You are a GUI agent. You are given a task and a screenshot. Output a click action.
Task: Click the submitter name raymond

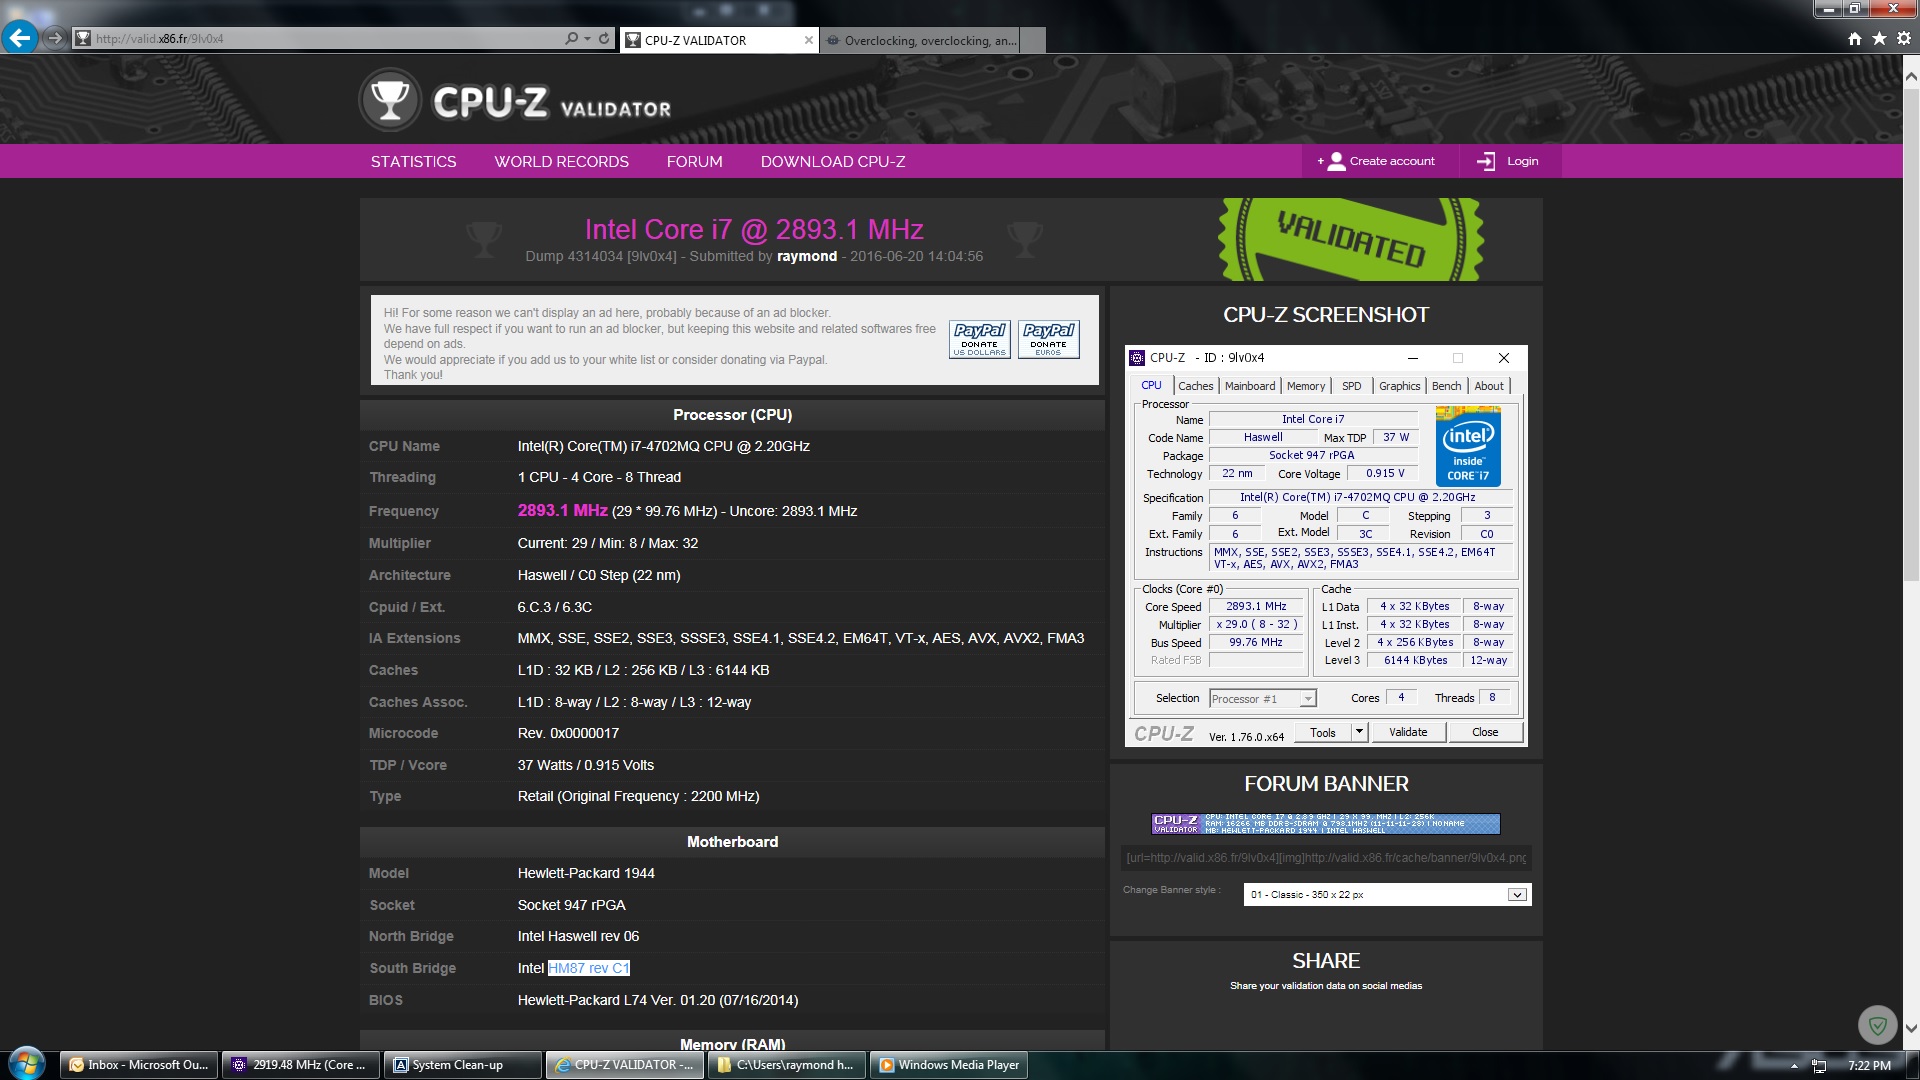coord(807,256)
